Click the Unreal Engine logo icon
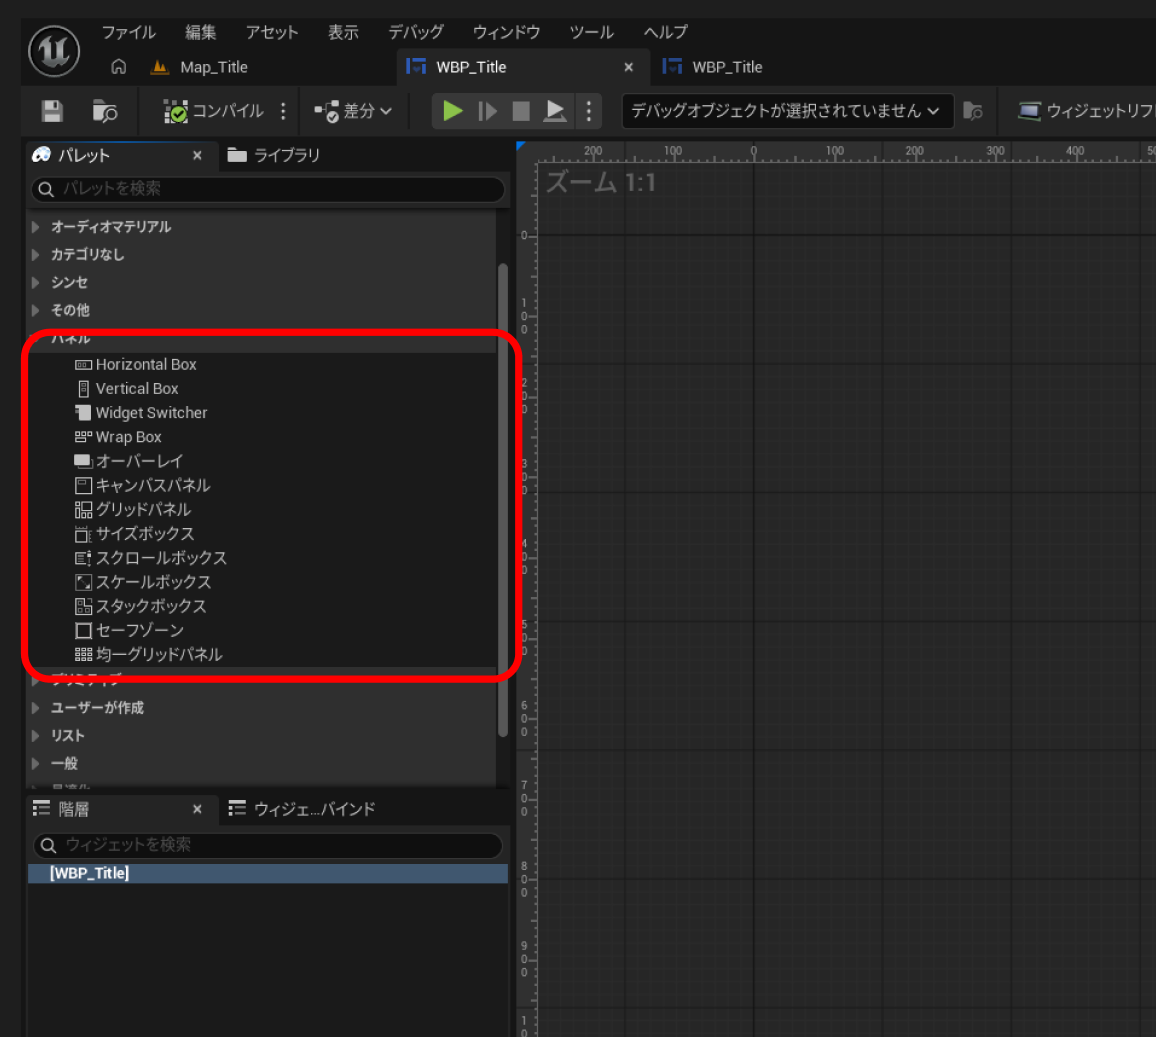The width and height of the screenshot is (1156, 1037). coord(54,51)
